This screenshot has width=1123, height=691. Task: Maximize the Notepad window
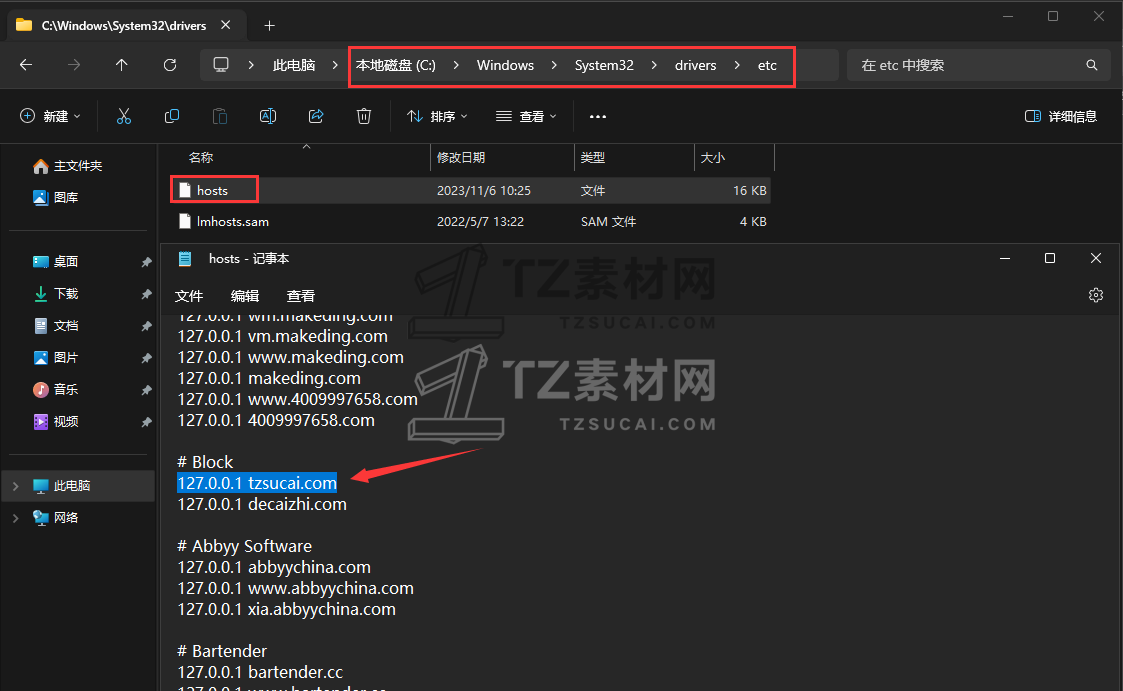(x=1050, y=258)
